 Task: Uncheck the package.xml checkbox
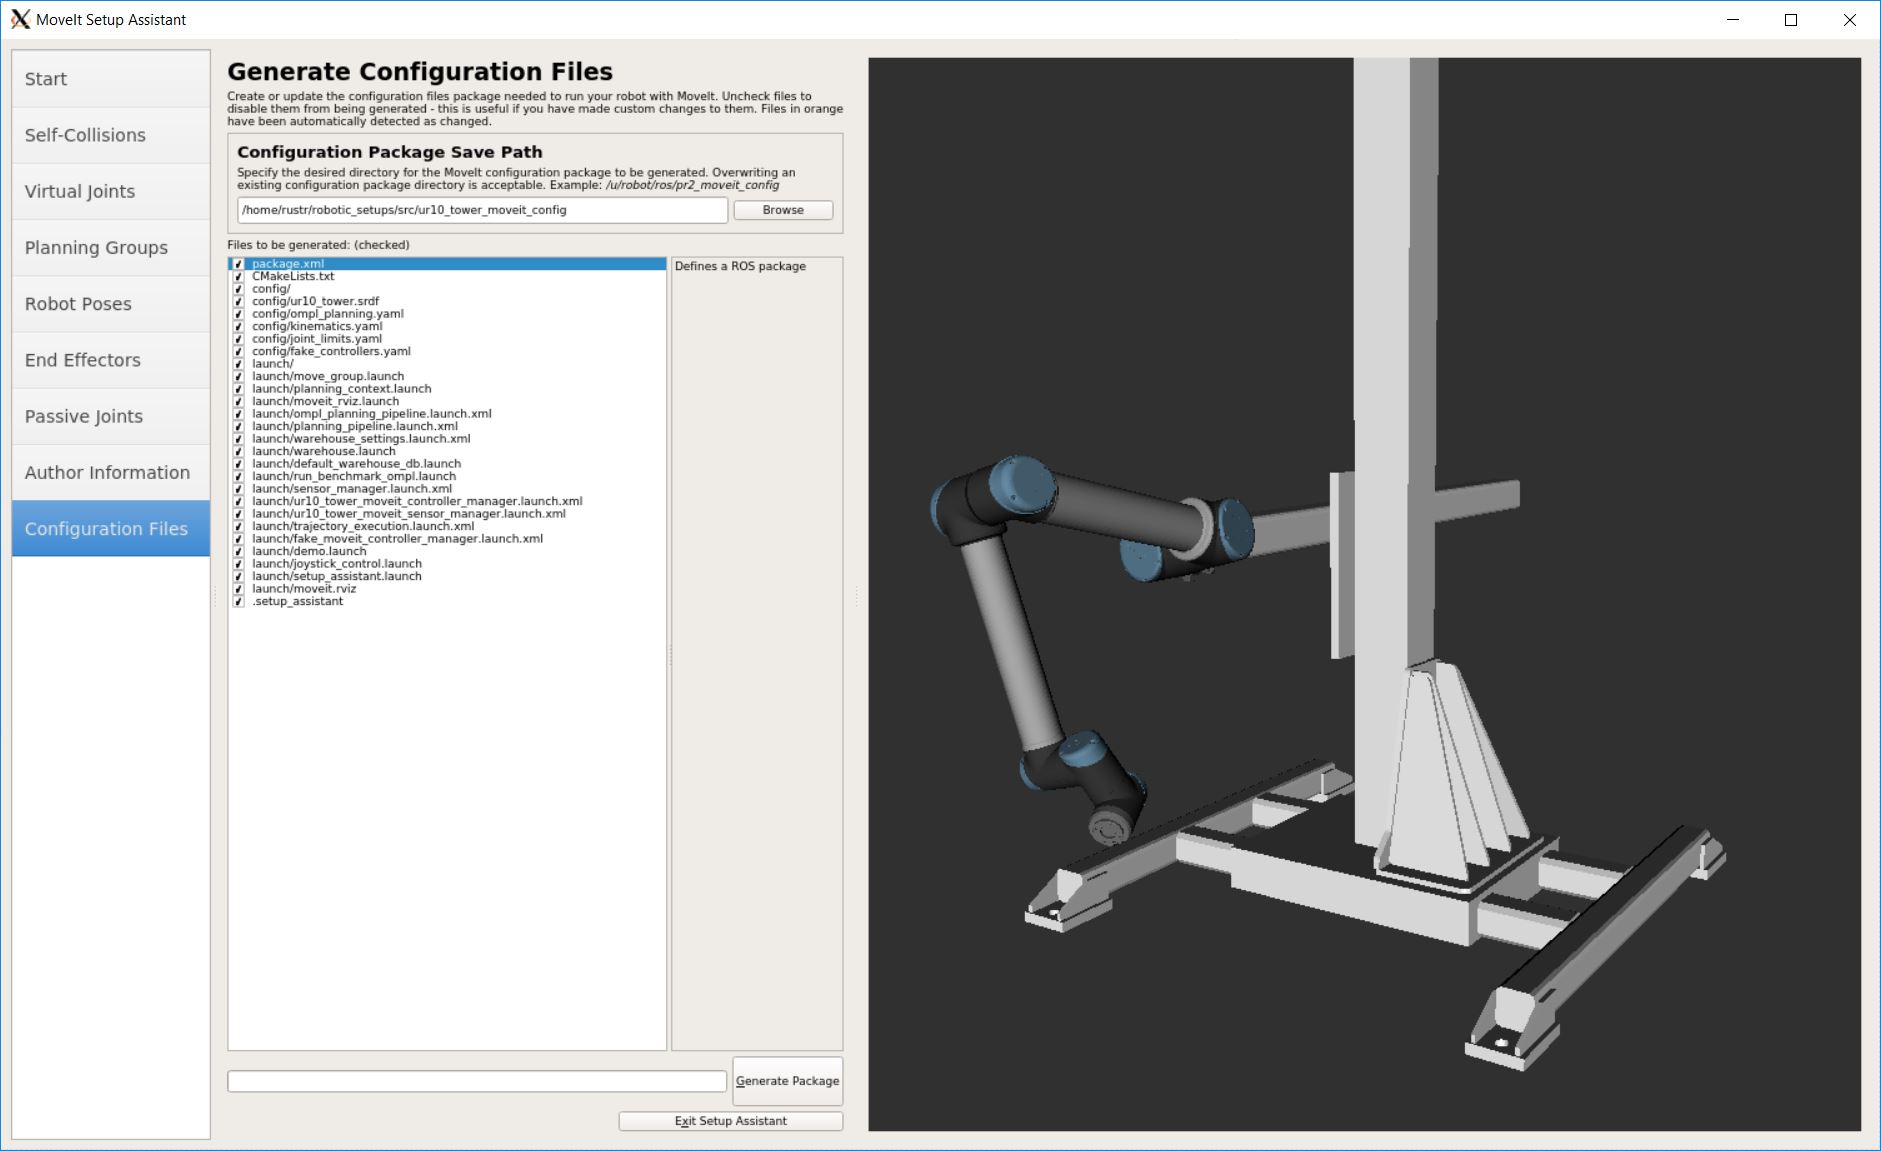click(x=239, y=265)
